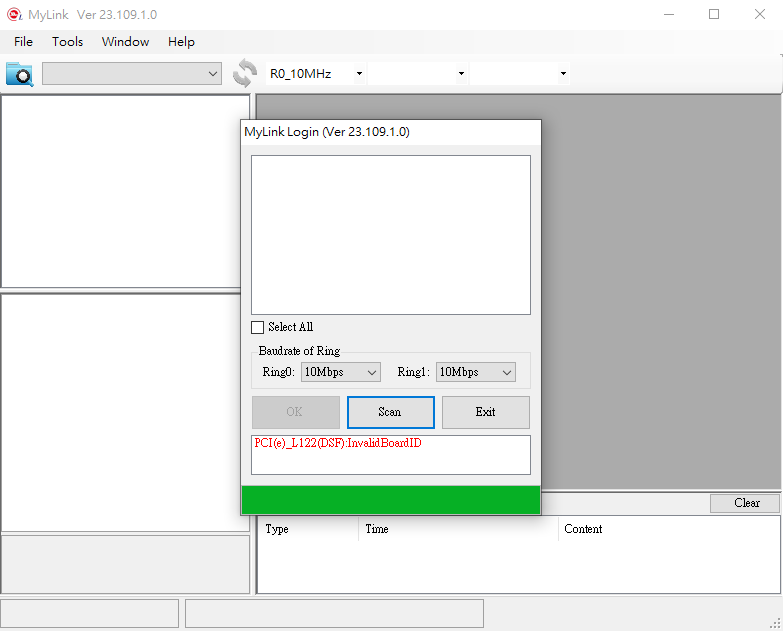Open the Tools menu
The width and height of the screenshot is (783, 631).
[67, 42]
